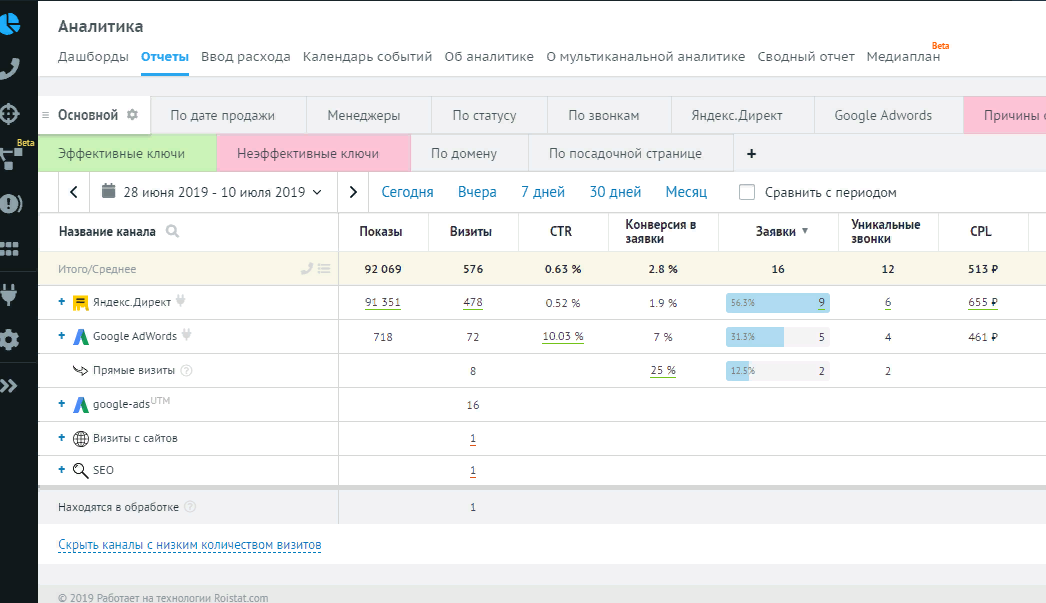Click the crosshair target sidebar icon
The height and width of the screenshot is (603, 1046).
pyautogui.click(x=10, y=113)
